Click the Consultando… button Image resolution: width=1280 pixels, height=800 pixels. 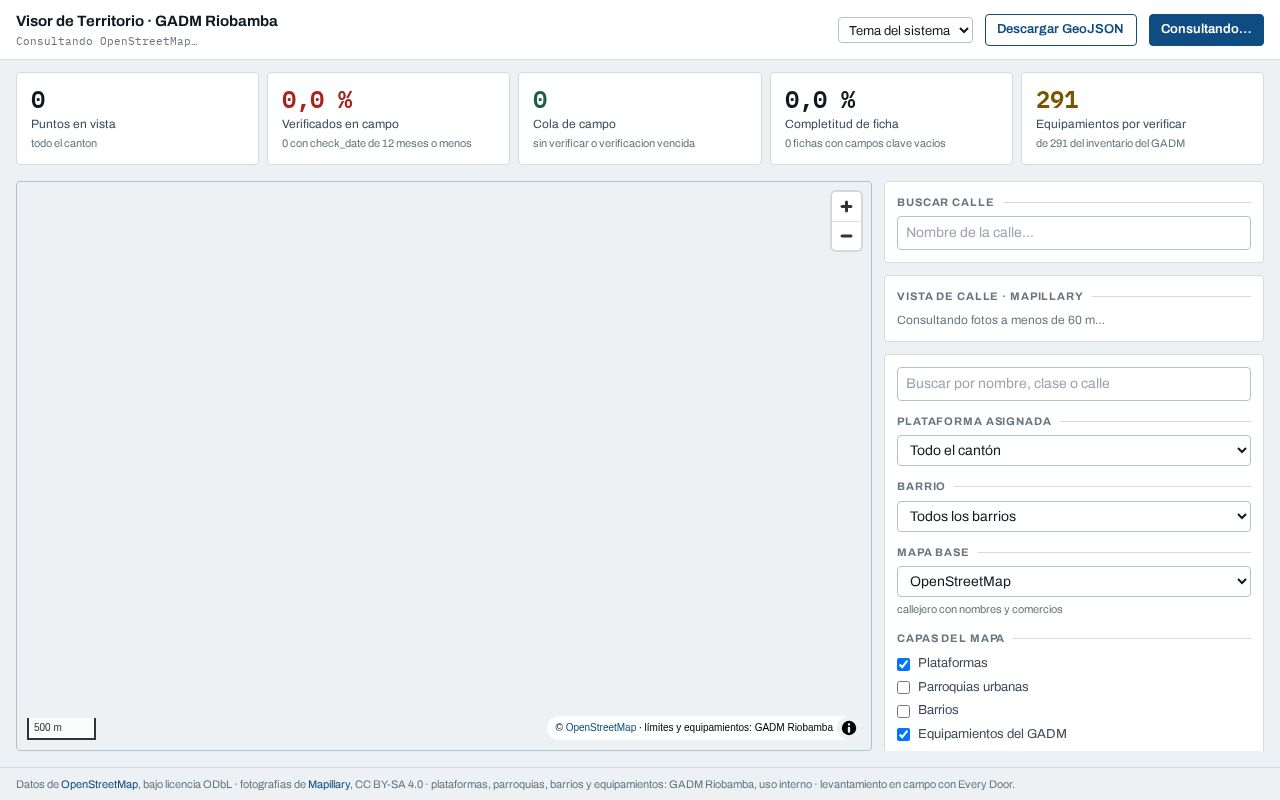coord(1206,30)
